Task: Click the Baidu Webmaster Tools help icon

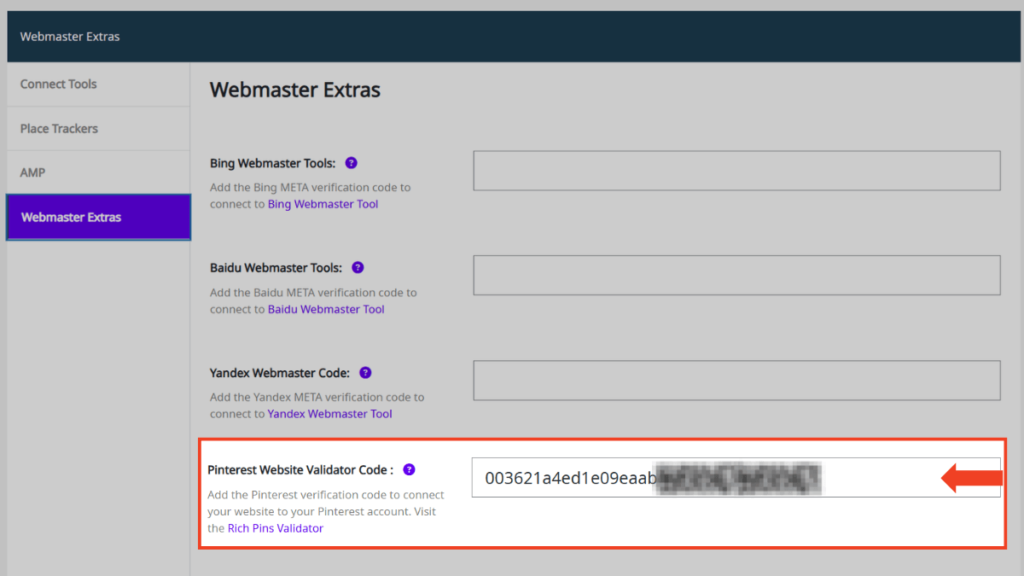Action: coord(358,268)
